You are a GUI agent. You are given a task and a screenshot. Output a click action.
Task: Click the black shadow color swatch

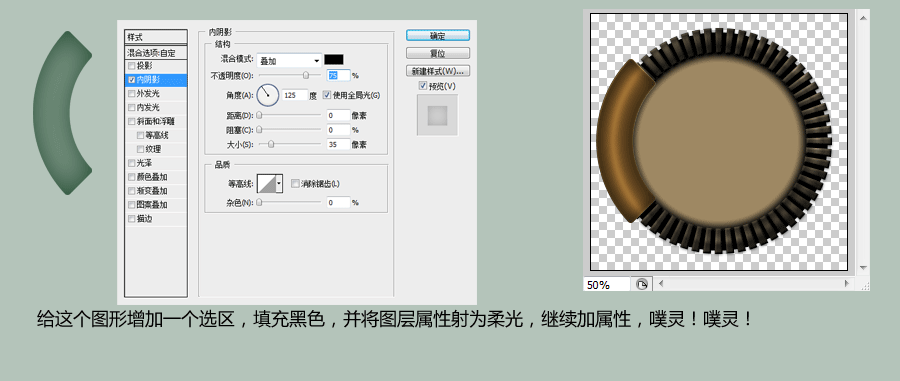(x=334, y=60)
